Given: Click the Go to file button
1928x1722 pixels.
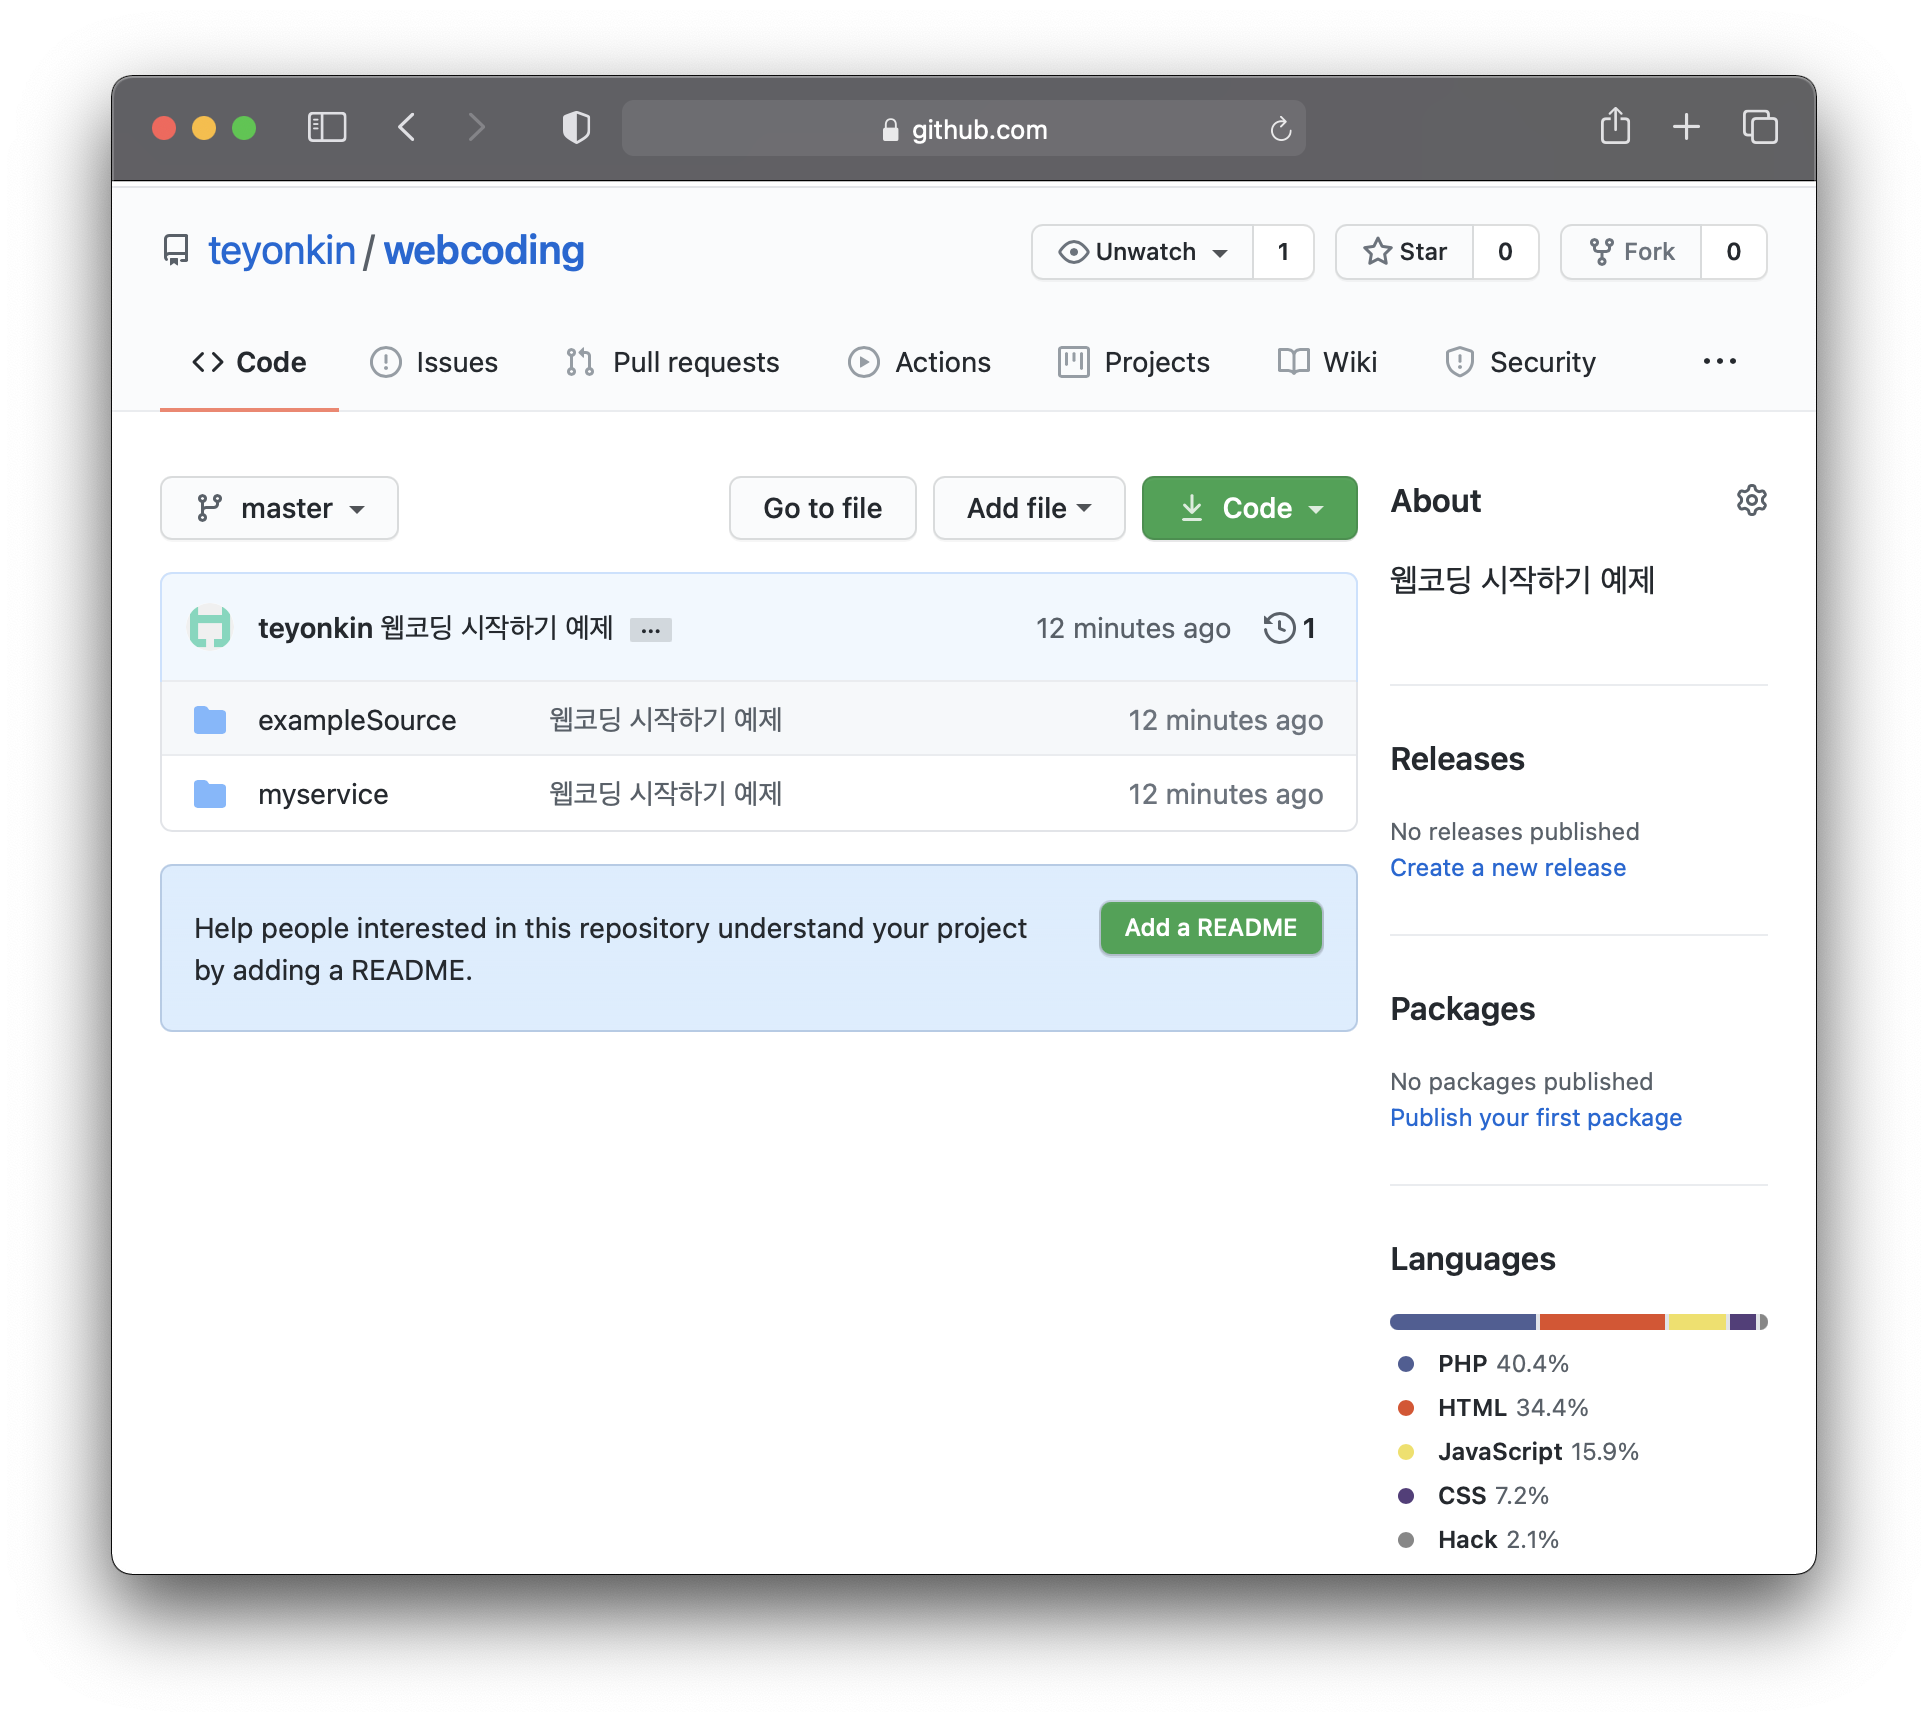Looking at the screenshot, I should pyautogui.click(x=822, y=508).
